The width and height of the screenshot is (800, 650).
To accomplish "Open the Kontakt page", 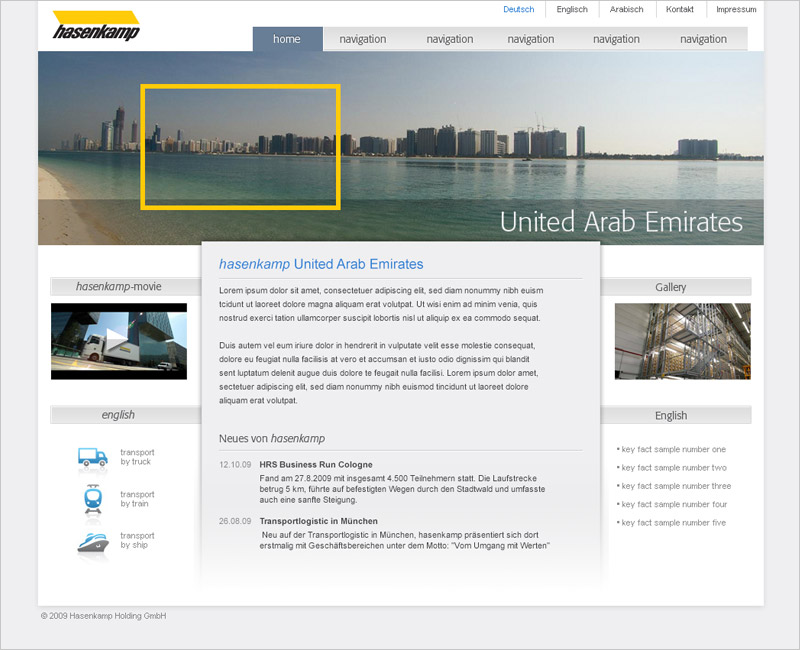I will (680, 9).
